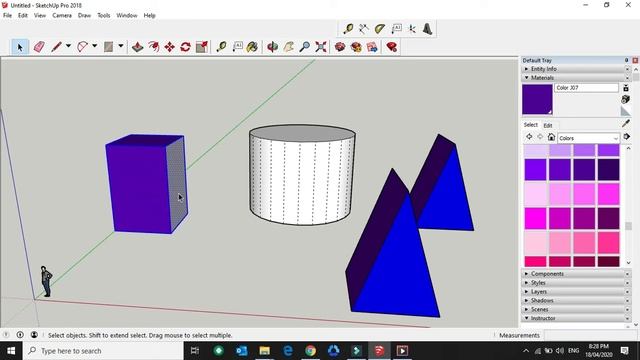Image resolution: width=640 pixels, height=360 pixels.
Task: Pick bright magenta swatch in palette
Action: coord(536,218)
